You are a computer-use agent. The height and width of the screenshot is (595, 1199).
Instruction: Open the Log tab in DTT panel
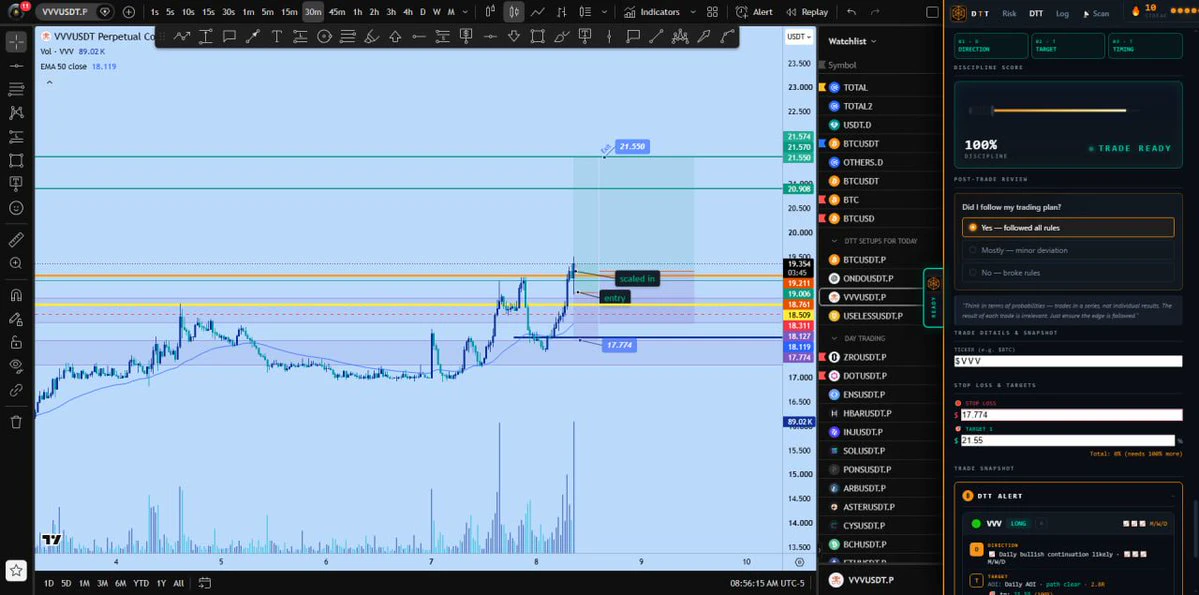[x=1062, y=13]
